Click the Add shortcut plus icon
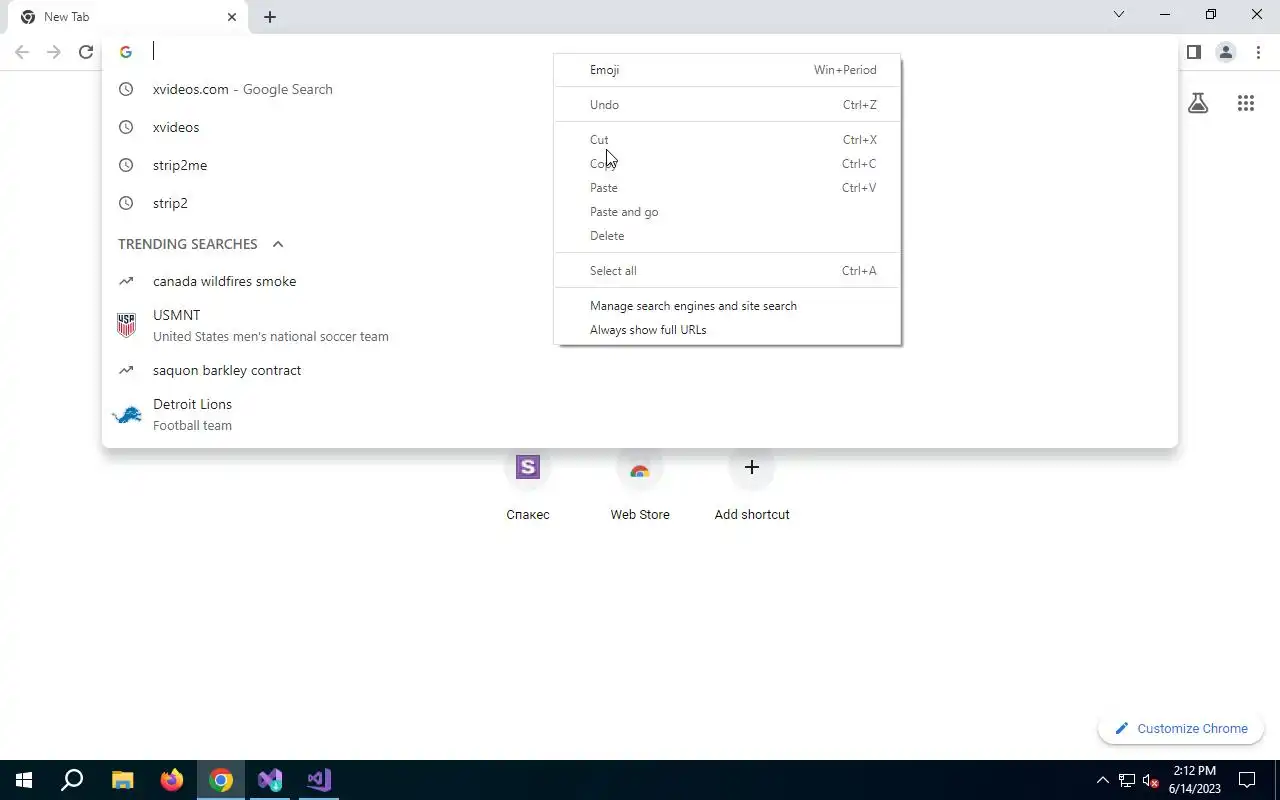 pyautogui.click(x=752, y=467)
